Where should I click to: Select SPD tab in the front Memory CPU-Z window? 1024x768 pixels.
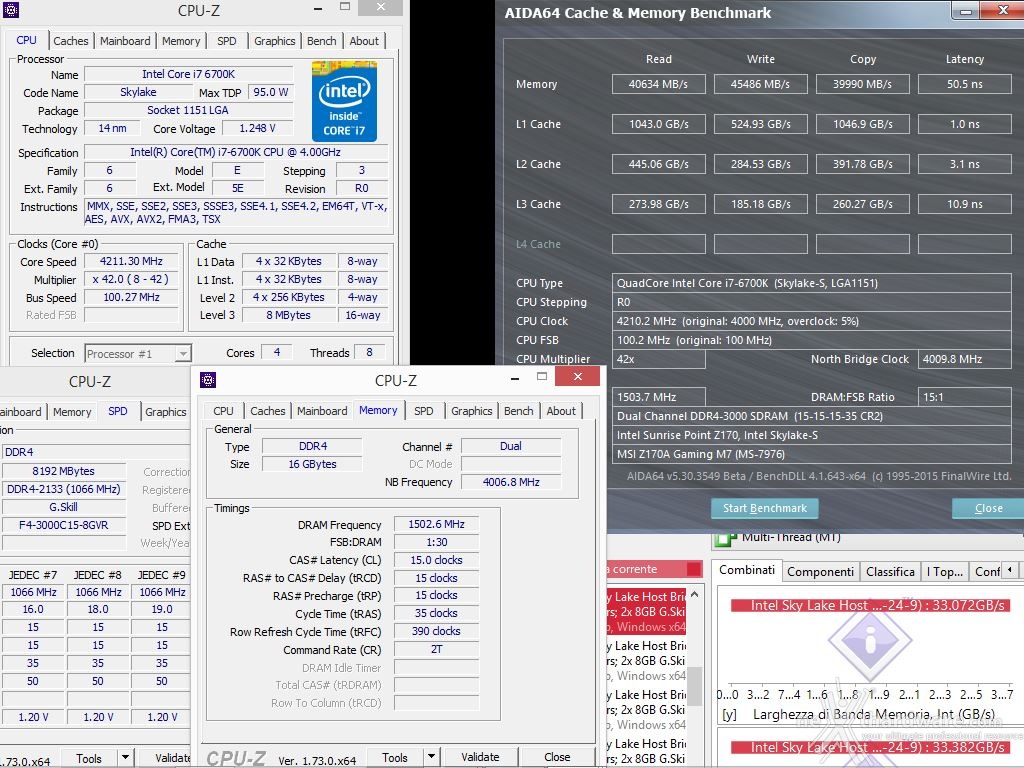coord(423,411)
